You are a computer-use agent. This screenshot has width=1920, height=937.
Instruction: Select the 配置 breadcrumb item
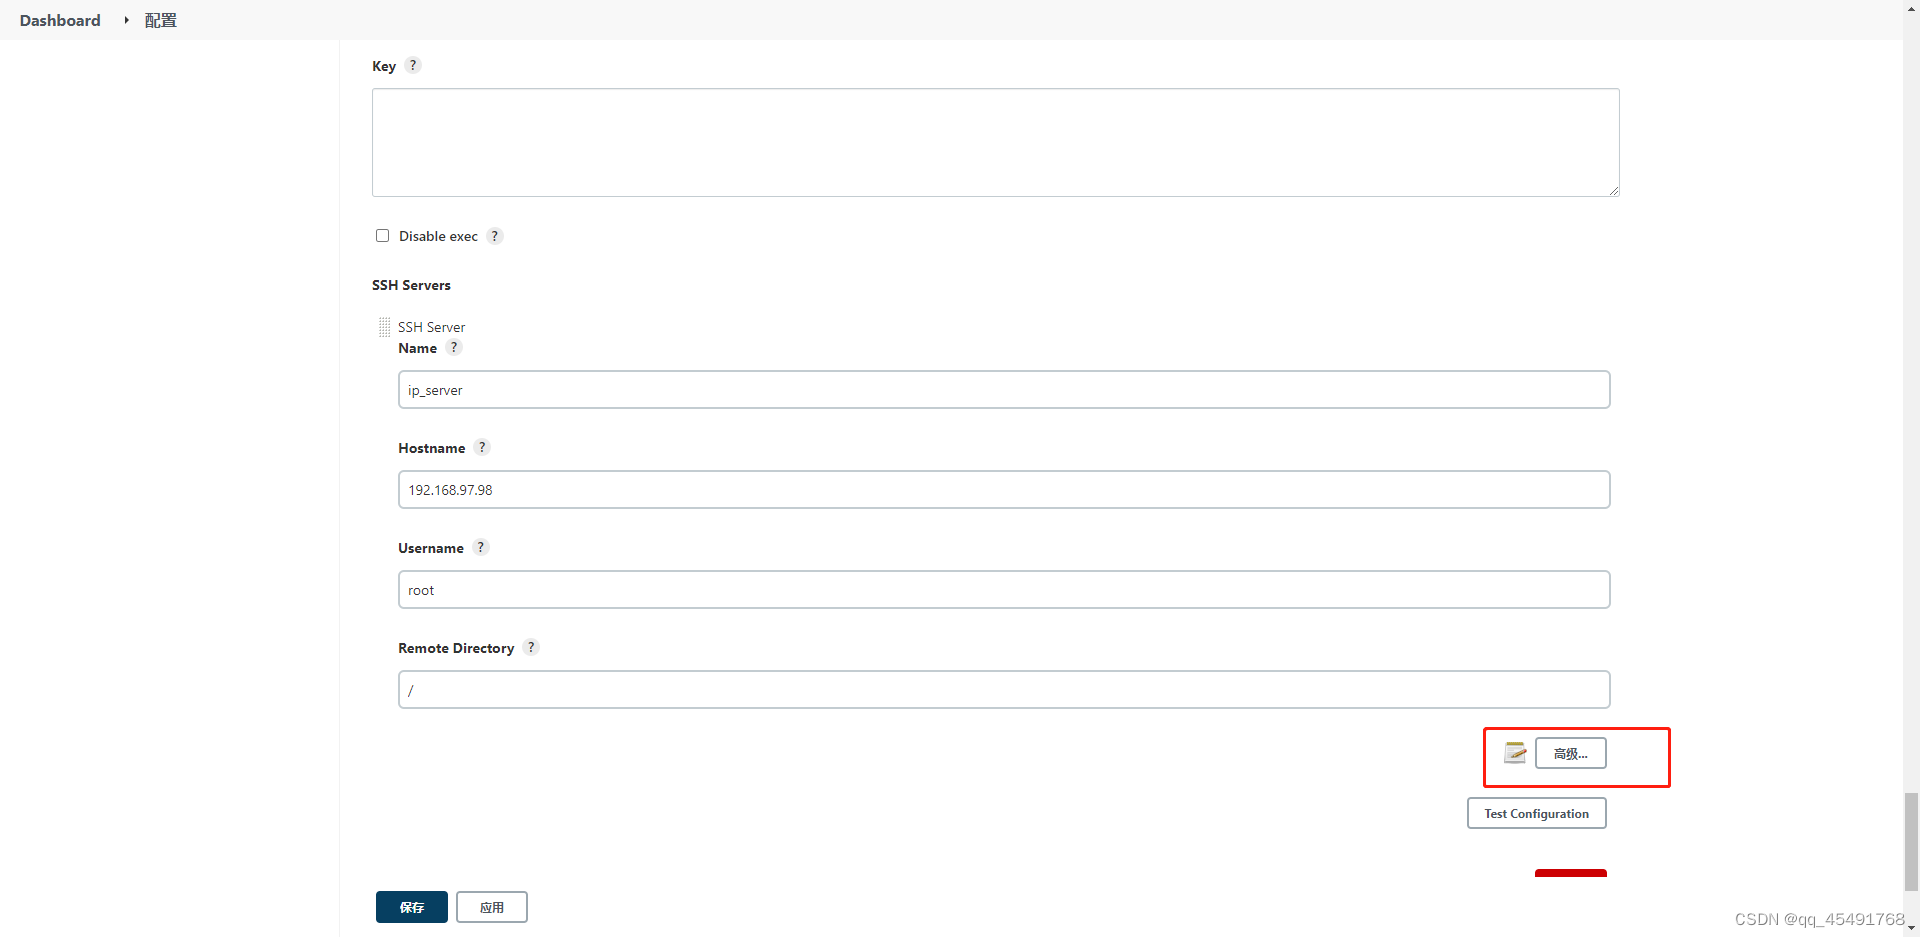160,20
